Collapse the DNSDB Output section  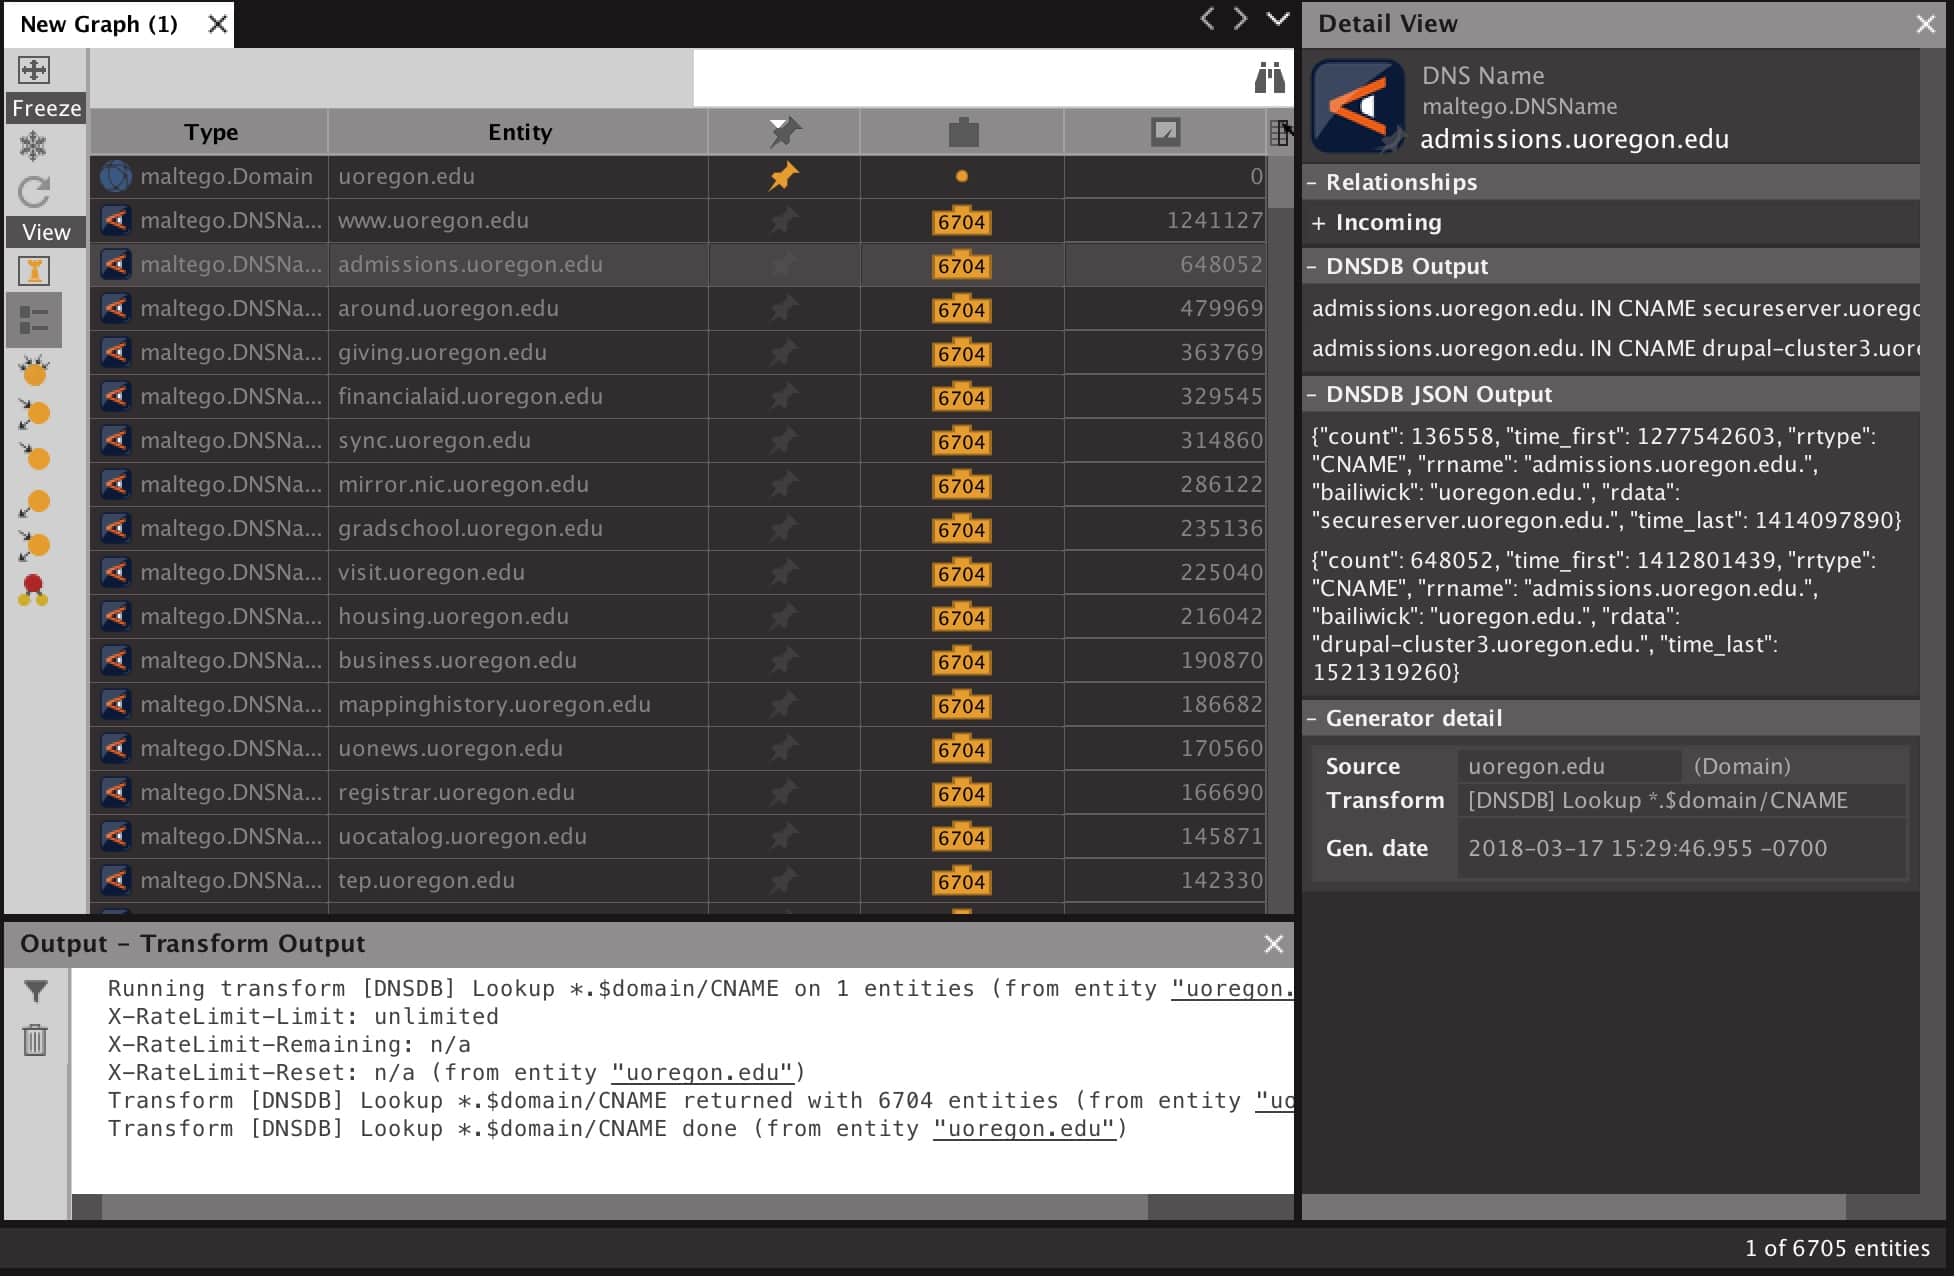point(1312,267)
